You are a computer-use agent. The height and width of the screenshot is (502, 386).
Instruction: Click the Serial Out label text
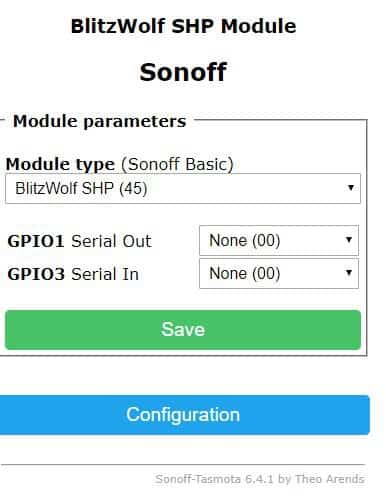111,241
